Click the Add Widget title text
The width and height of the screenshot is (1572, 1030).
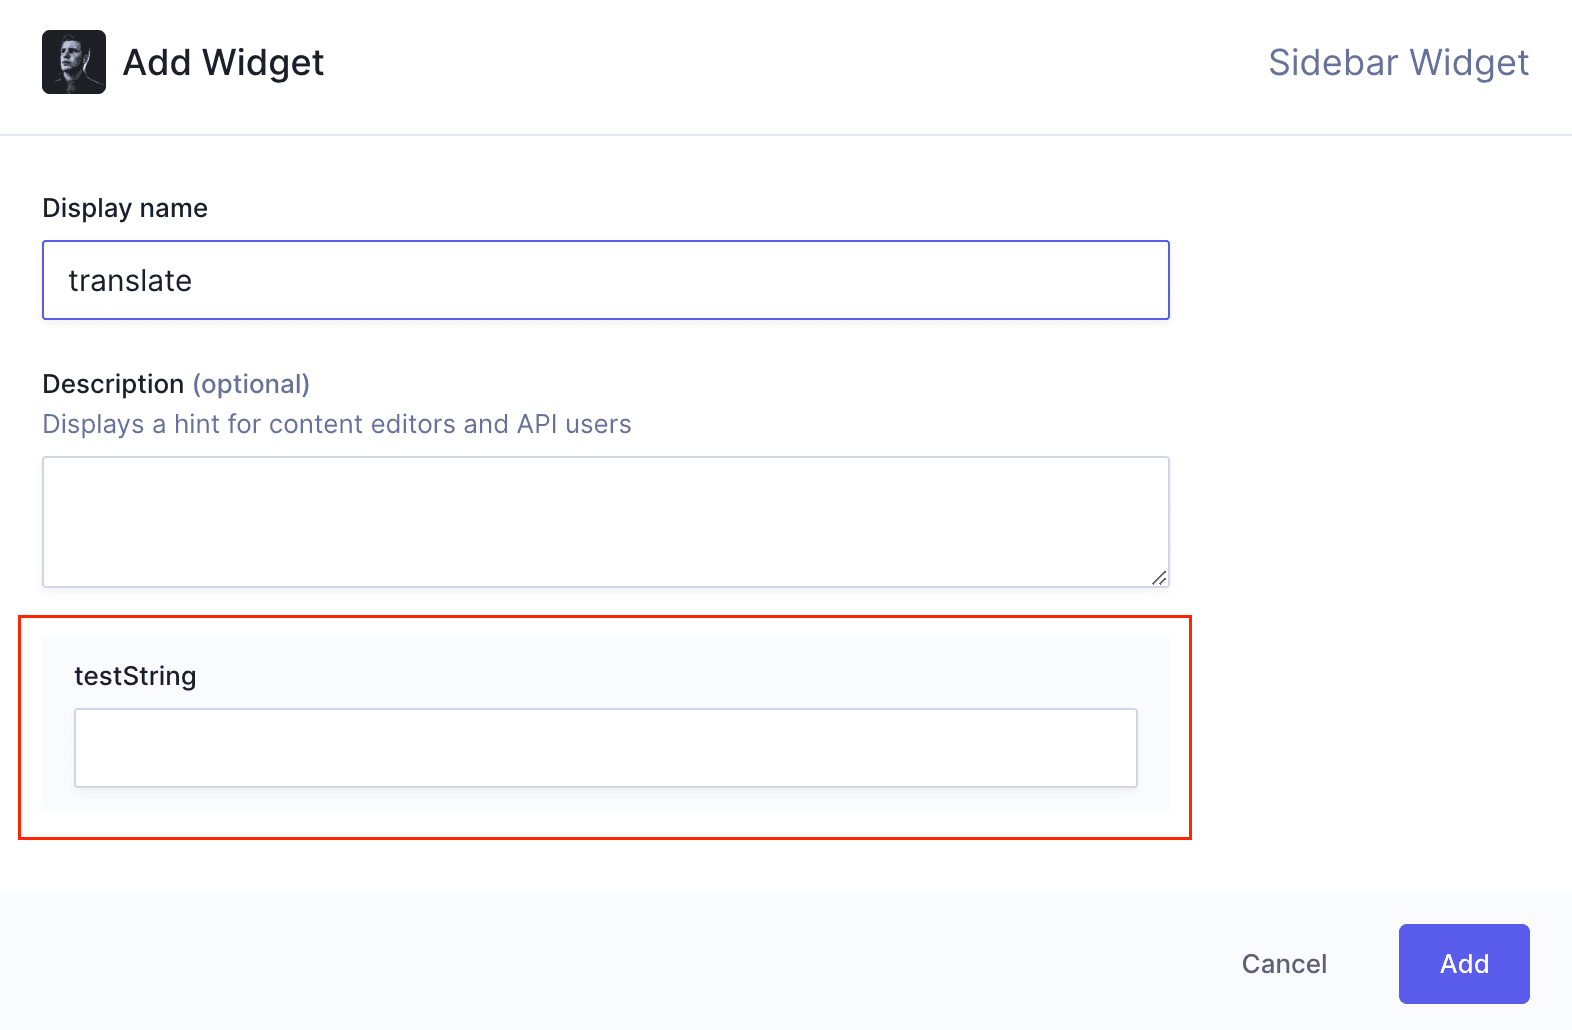pos(222,62)
